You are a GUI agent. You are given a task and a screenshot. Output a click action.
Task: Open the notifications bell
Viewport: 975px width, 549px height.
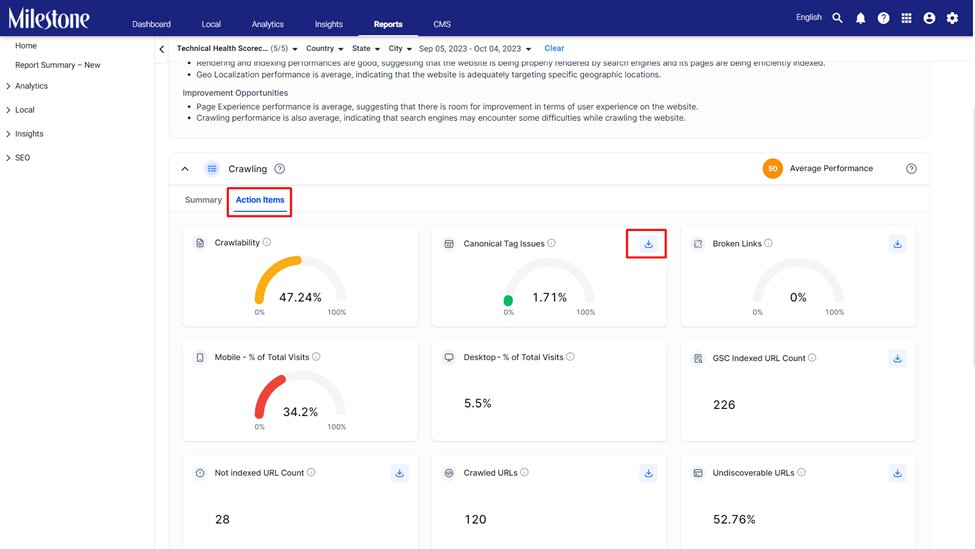point(860,18)
